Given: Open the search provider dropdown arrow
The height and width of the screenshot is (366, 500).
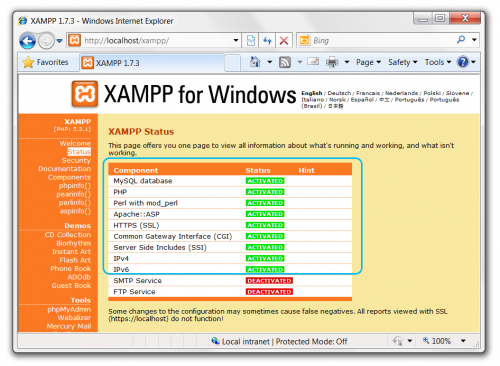Looking at the screenshot, I should tap(474, 40).
